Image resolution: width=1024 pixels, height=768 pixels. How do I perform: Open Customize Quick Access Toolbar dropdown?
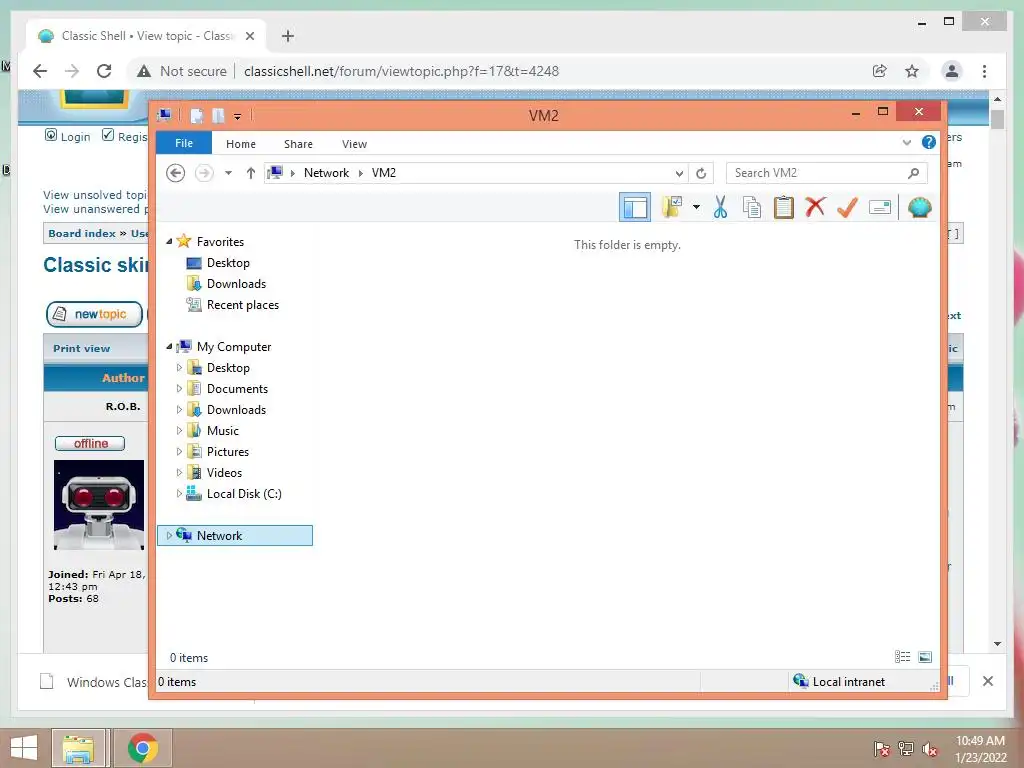click(238, 117)
